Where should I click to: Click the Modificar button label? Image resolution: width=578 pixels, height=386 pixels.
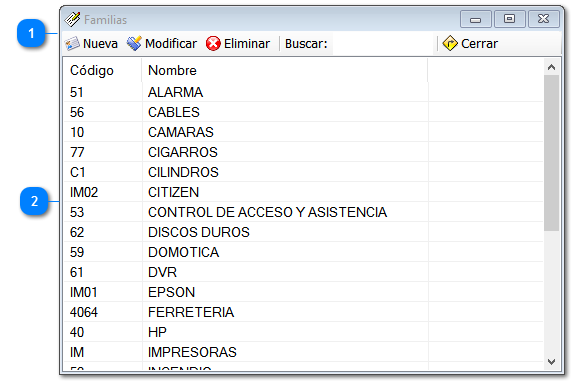tap(171, 44)
